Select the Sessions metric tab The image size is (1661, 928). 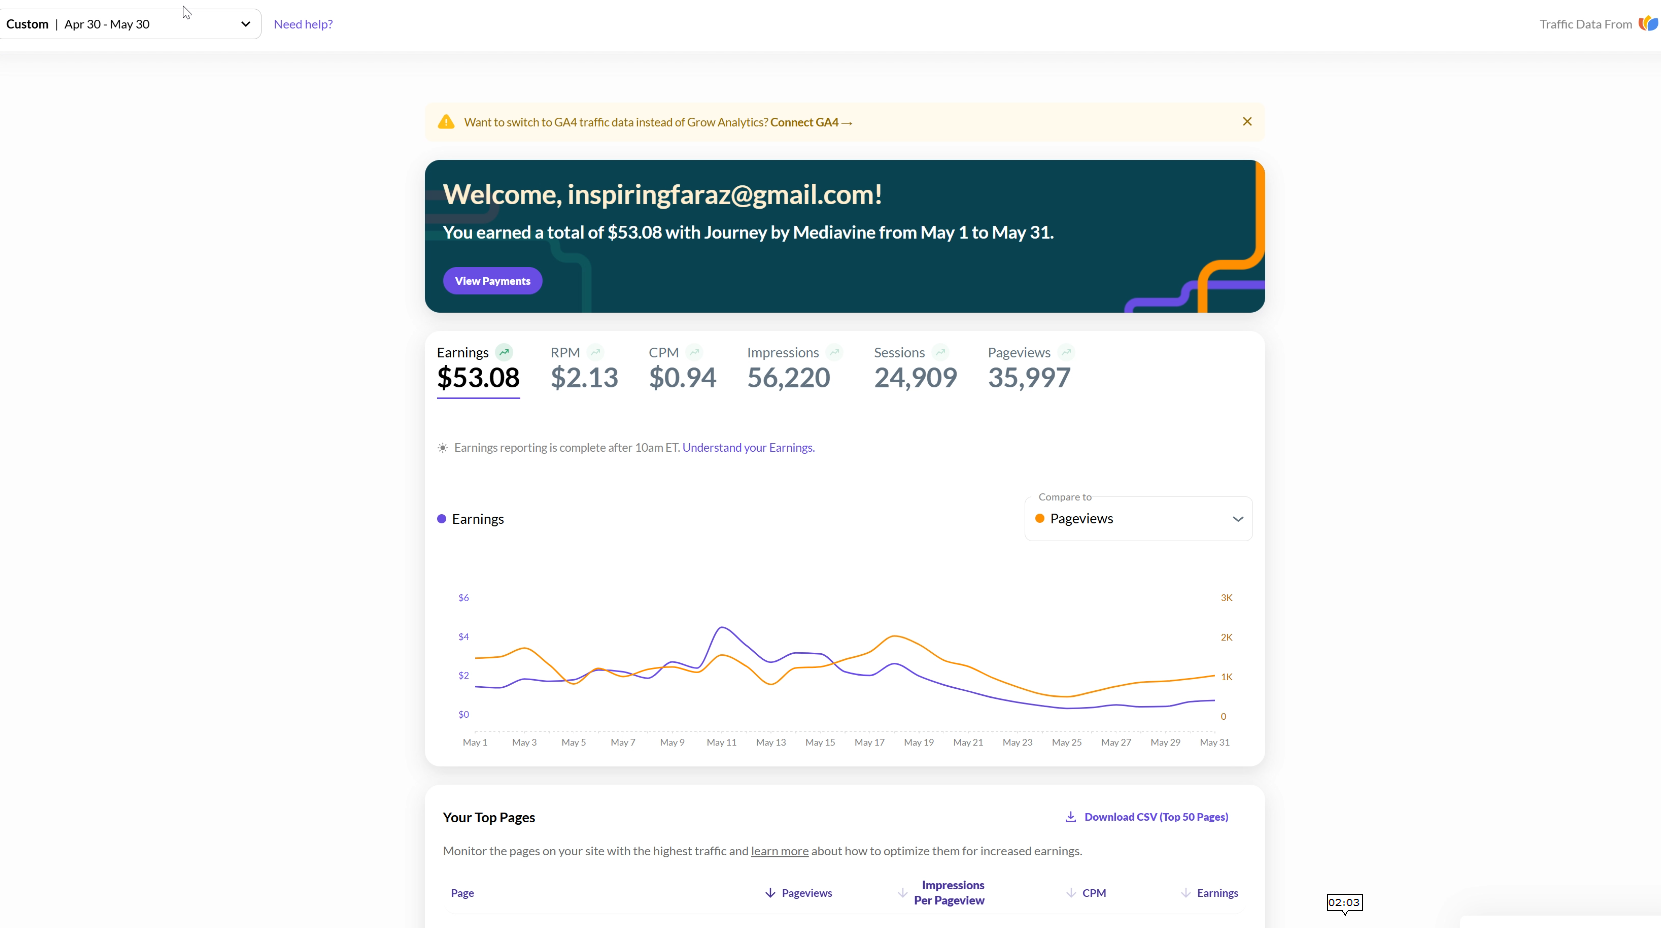click(x=915, y=368)
